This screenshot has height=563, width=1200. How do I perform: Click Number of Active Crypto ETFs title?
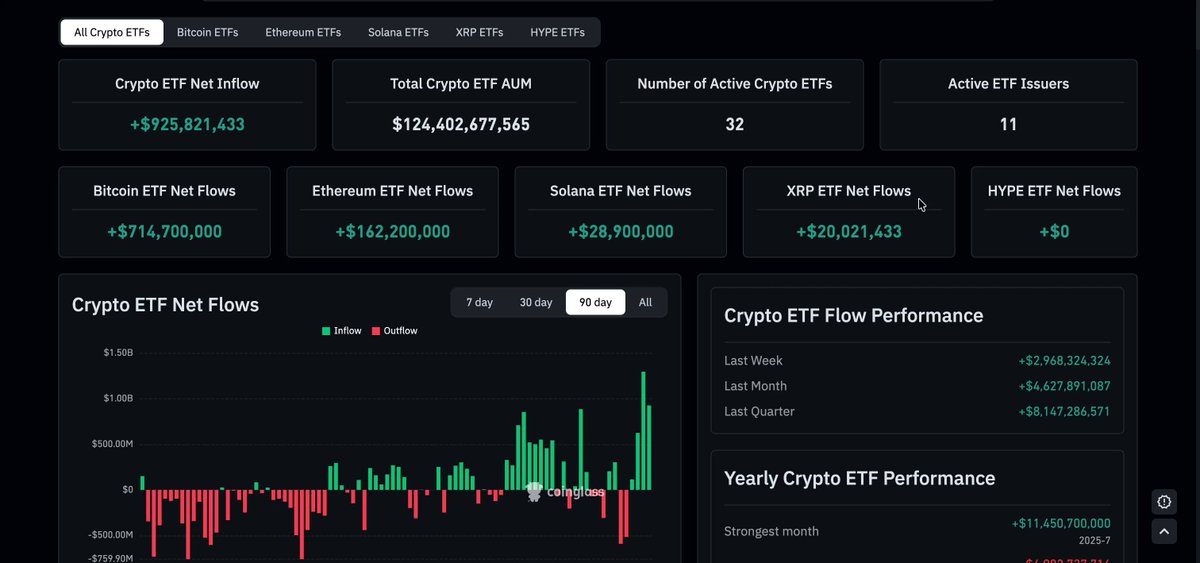(735, 84)
